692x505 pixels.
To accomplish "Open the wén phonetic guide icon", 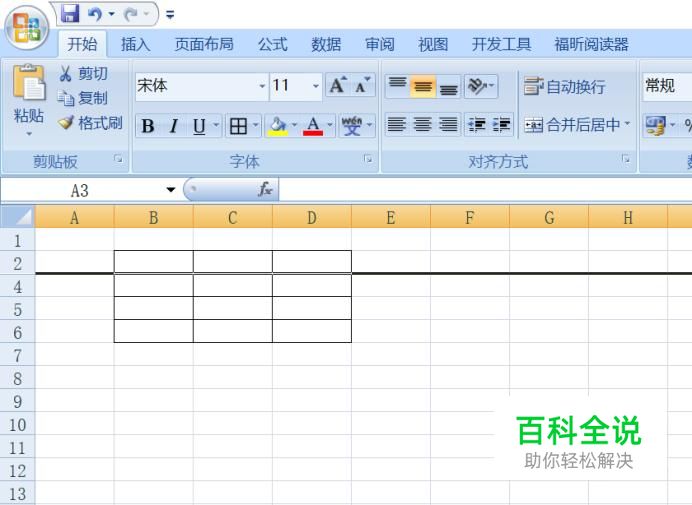I will pos(352,126).
